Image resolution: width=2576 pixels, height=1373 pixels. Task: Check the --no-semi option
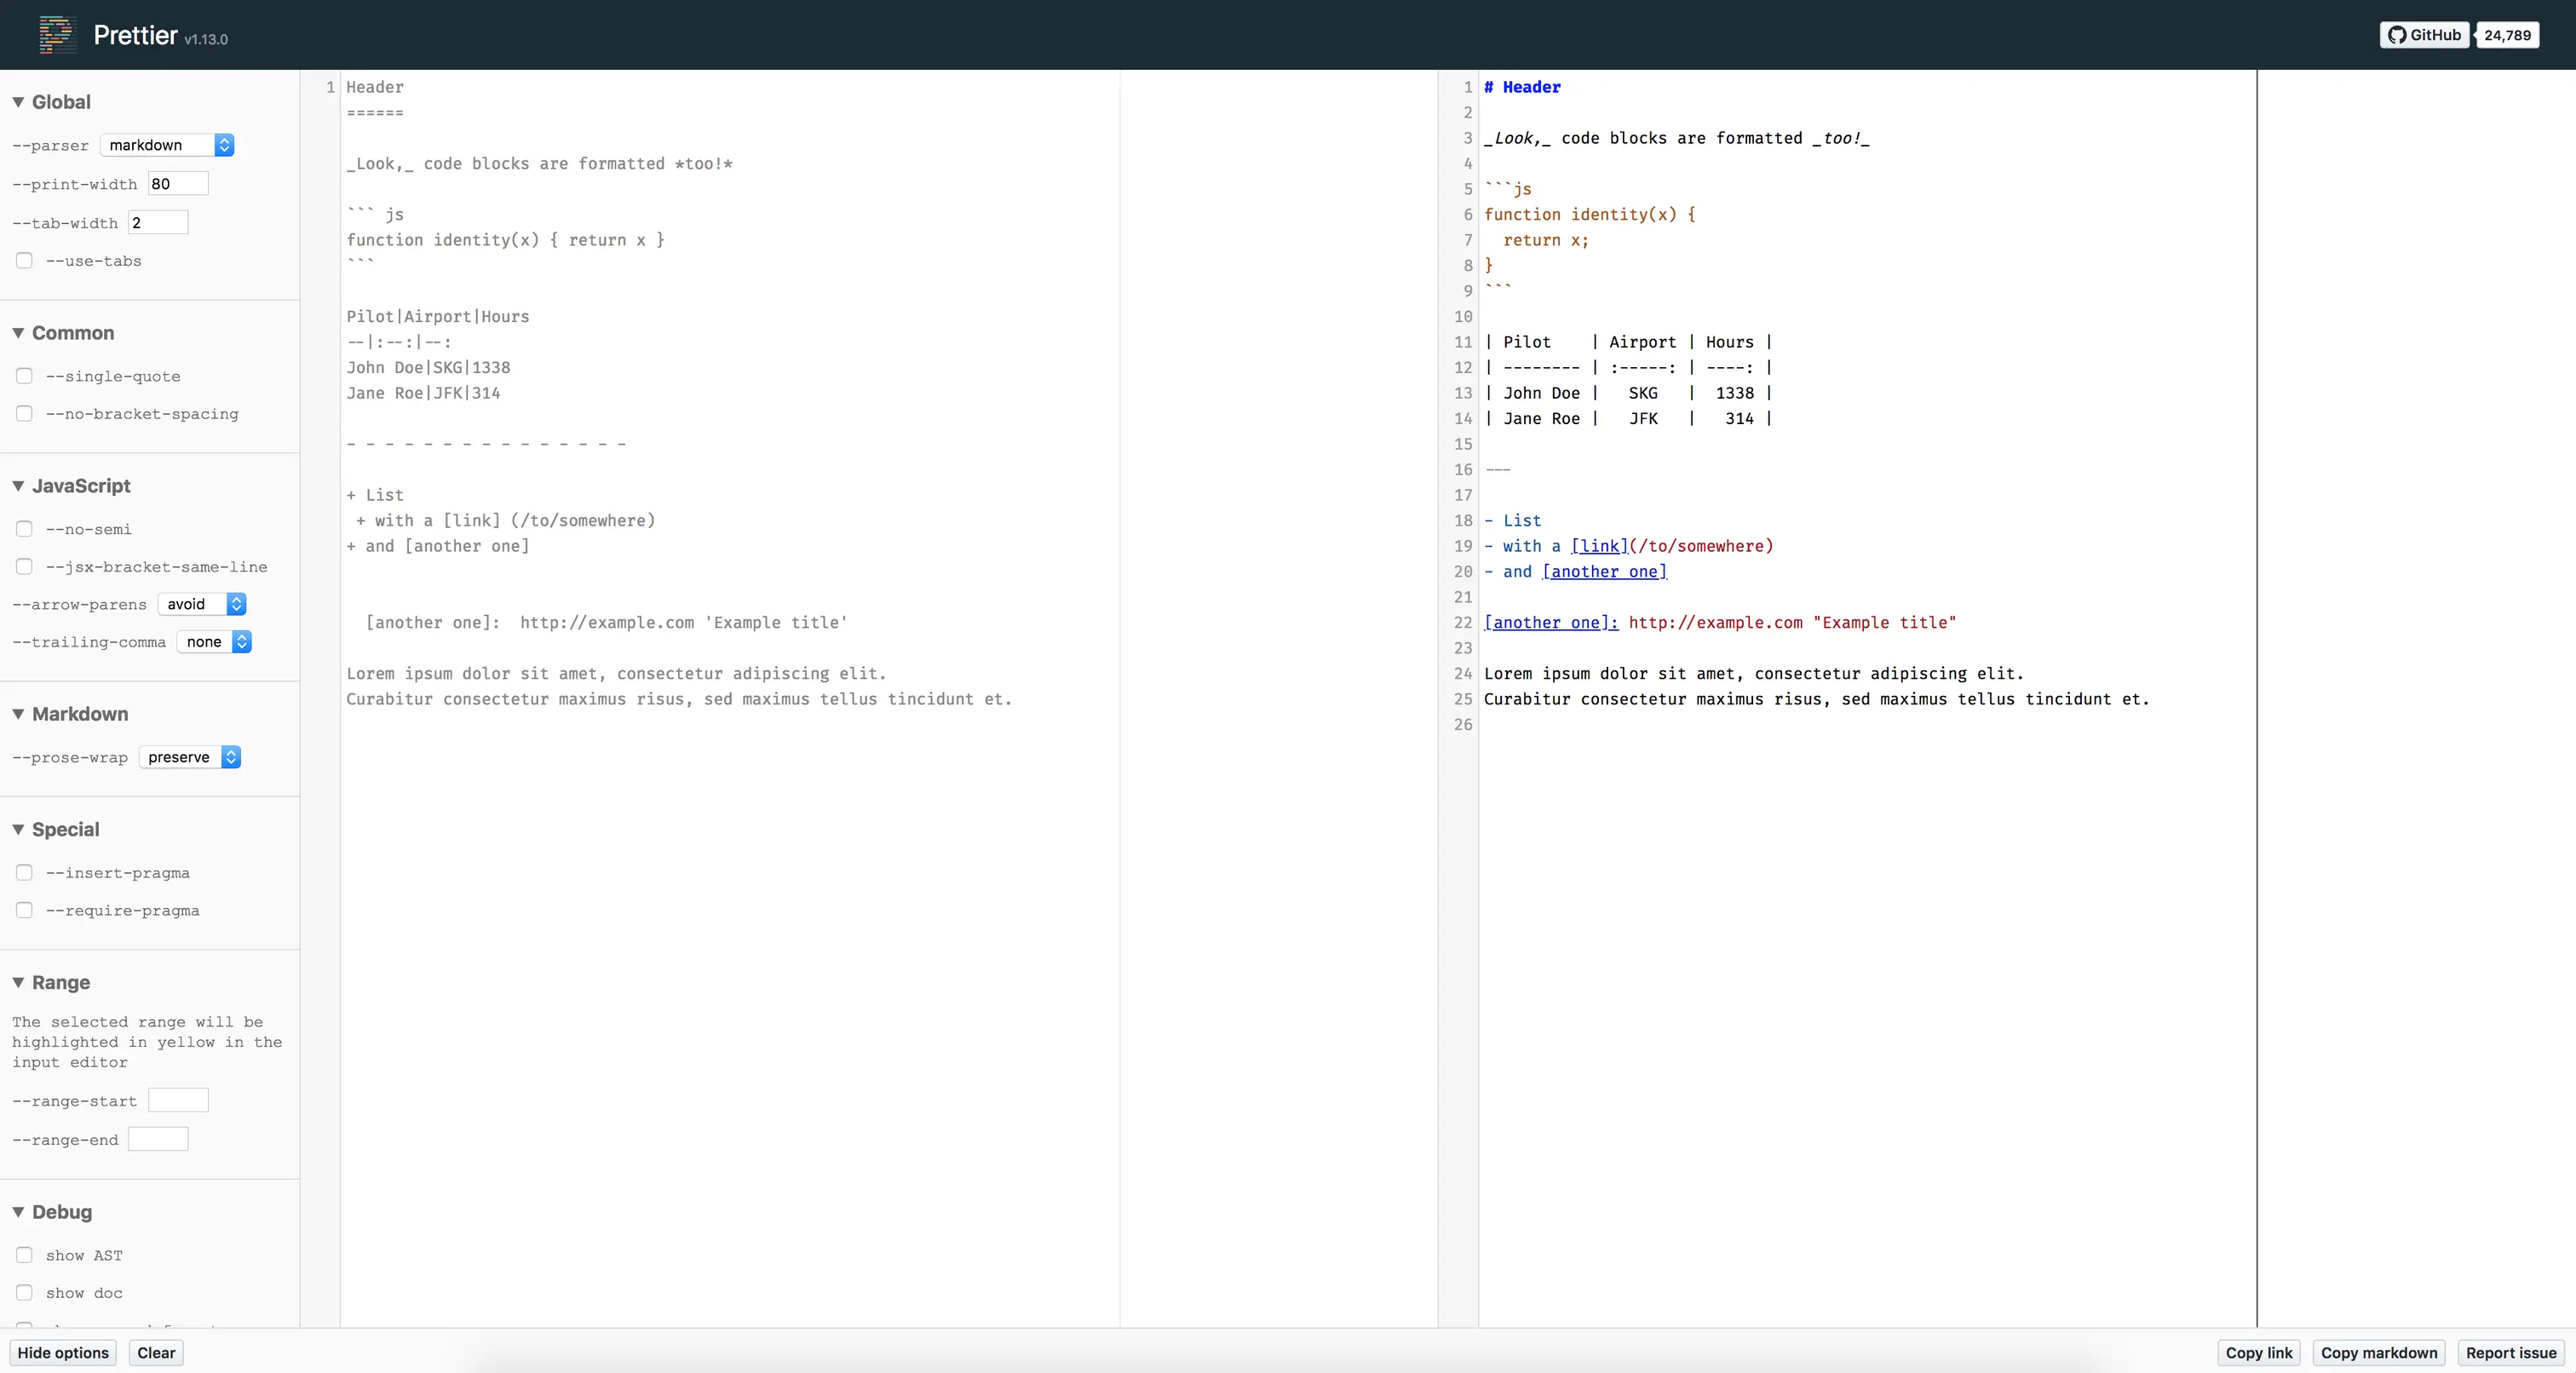[24, 529]
